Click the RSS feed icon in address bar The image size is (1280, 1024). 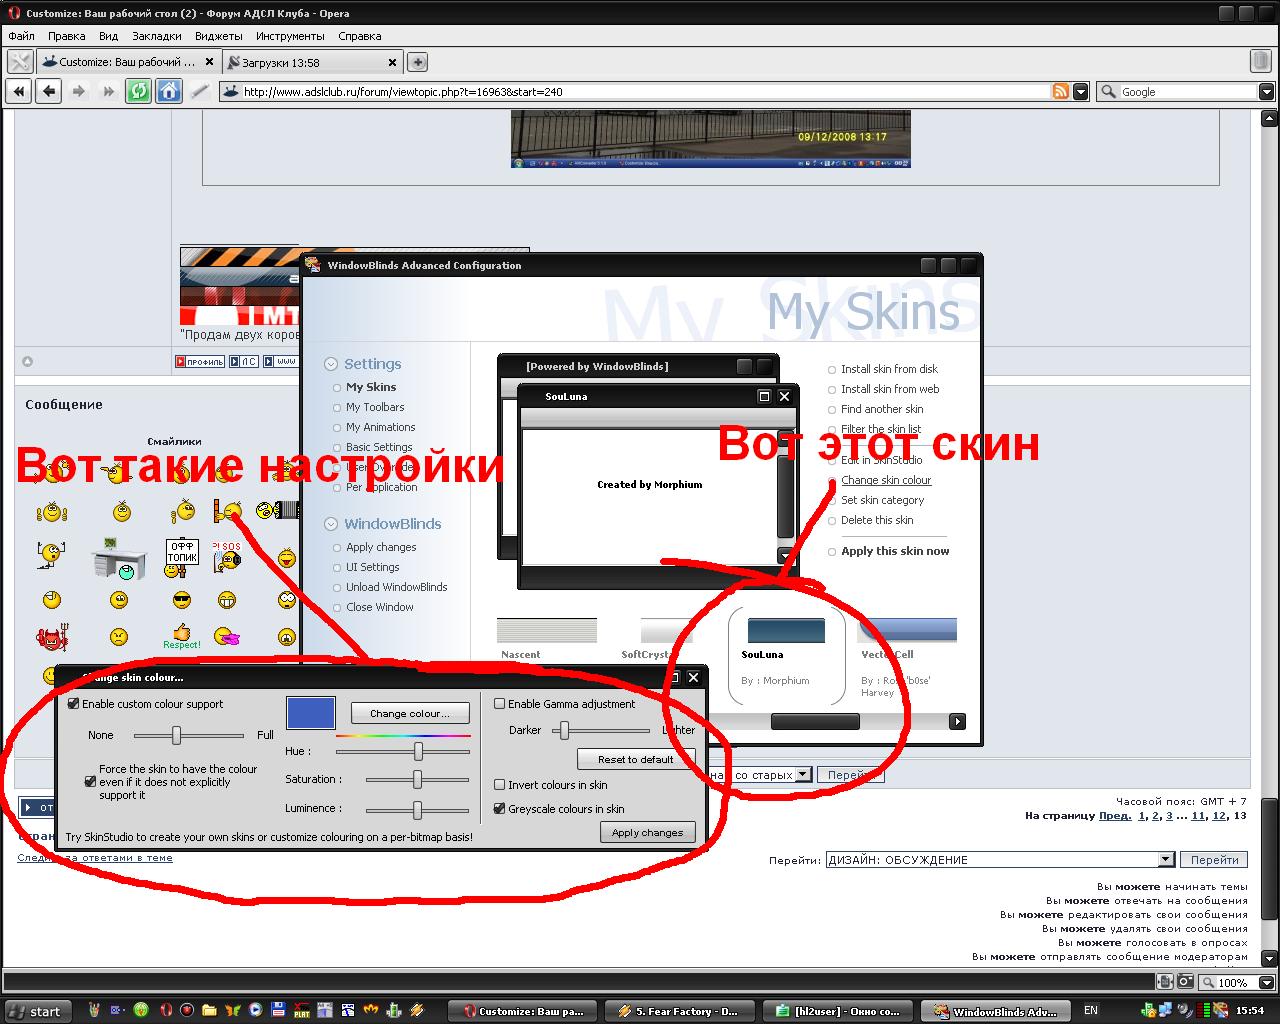click(1061, 91)
